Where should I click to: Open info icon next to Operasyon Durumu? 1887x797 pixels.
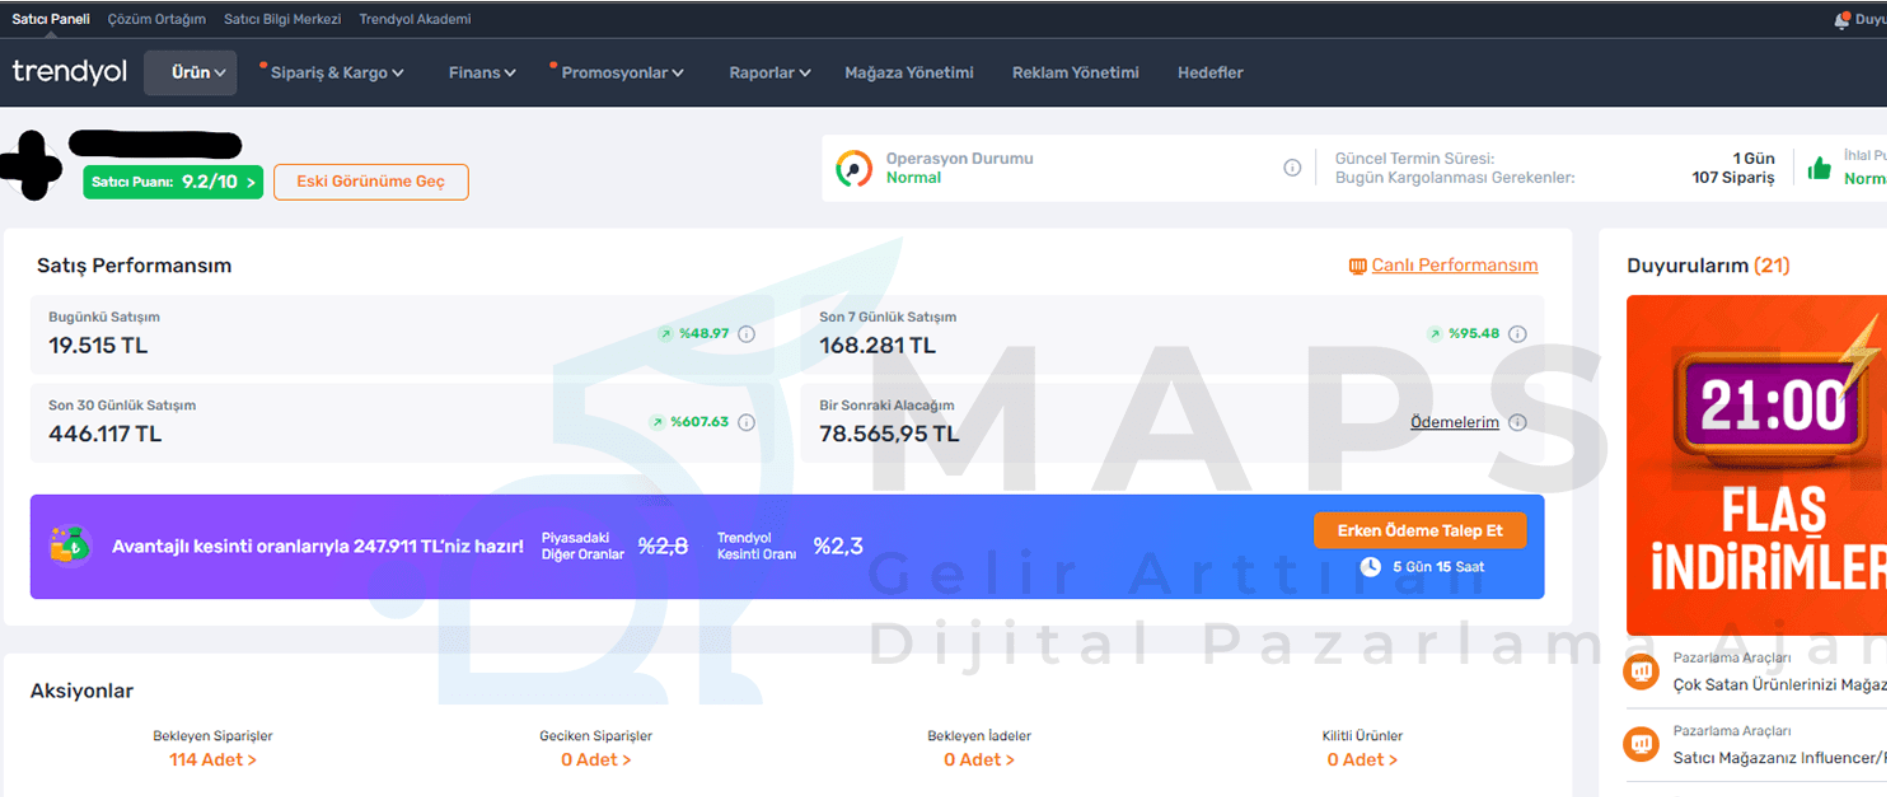(1292, 168)
